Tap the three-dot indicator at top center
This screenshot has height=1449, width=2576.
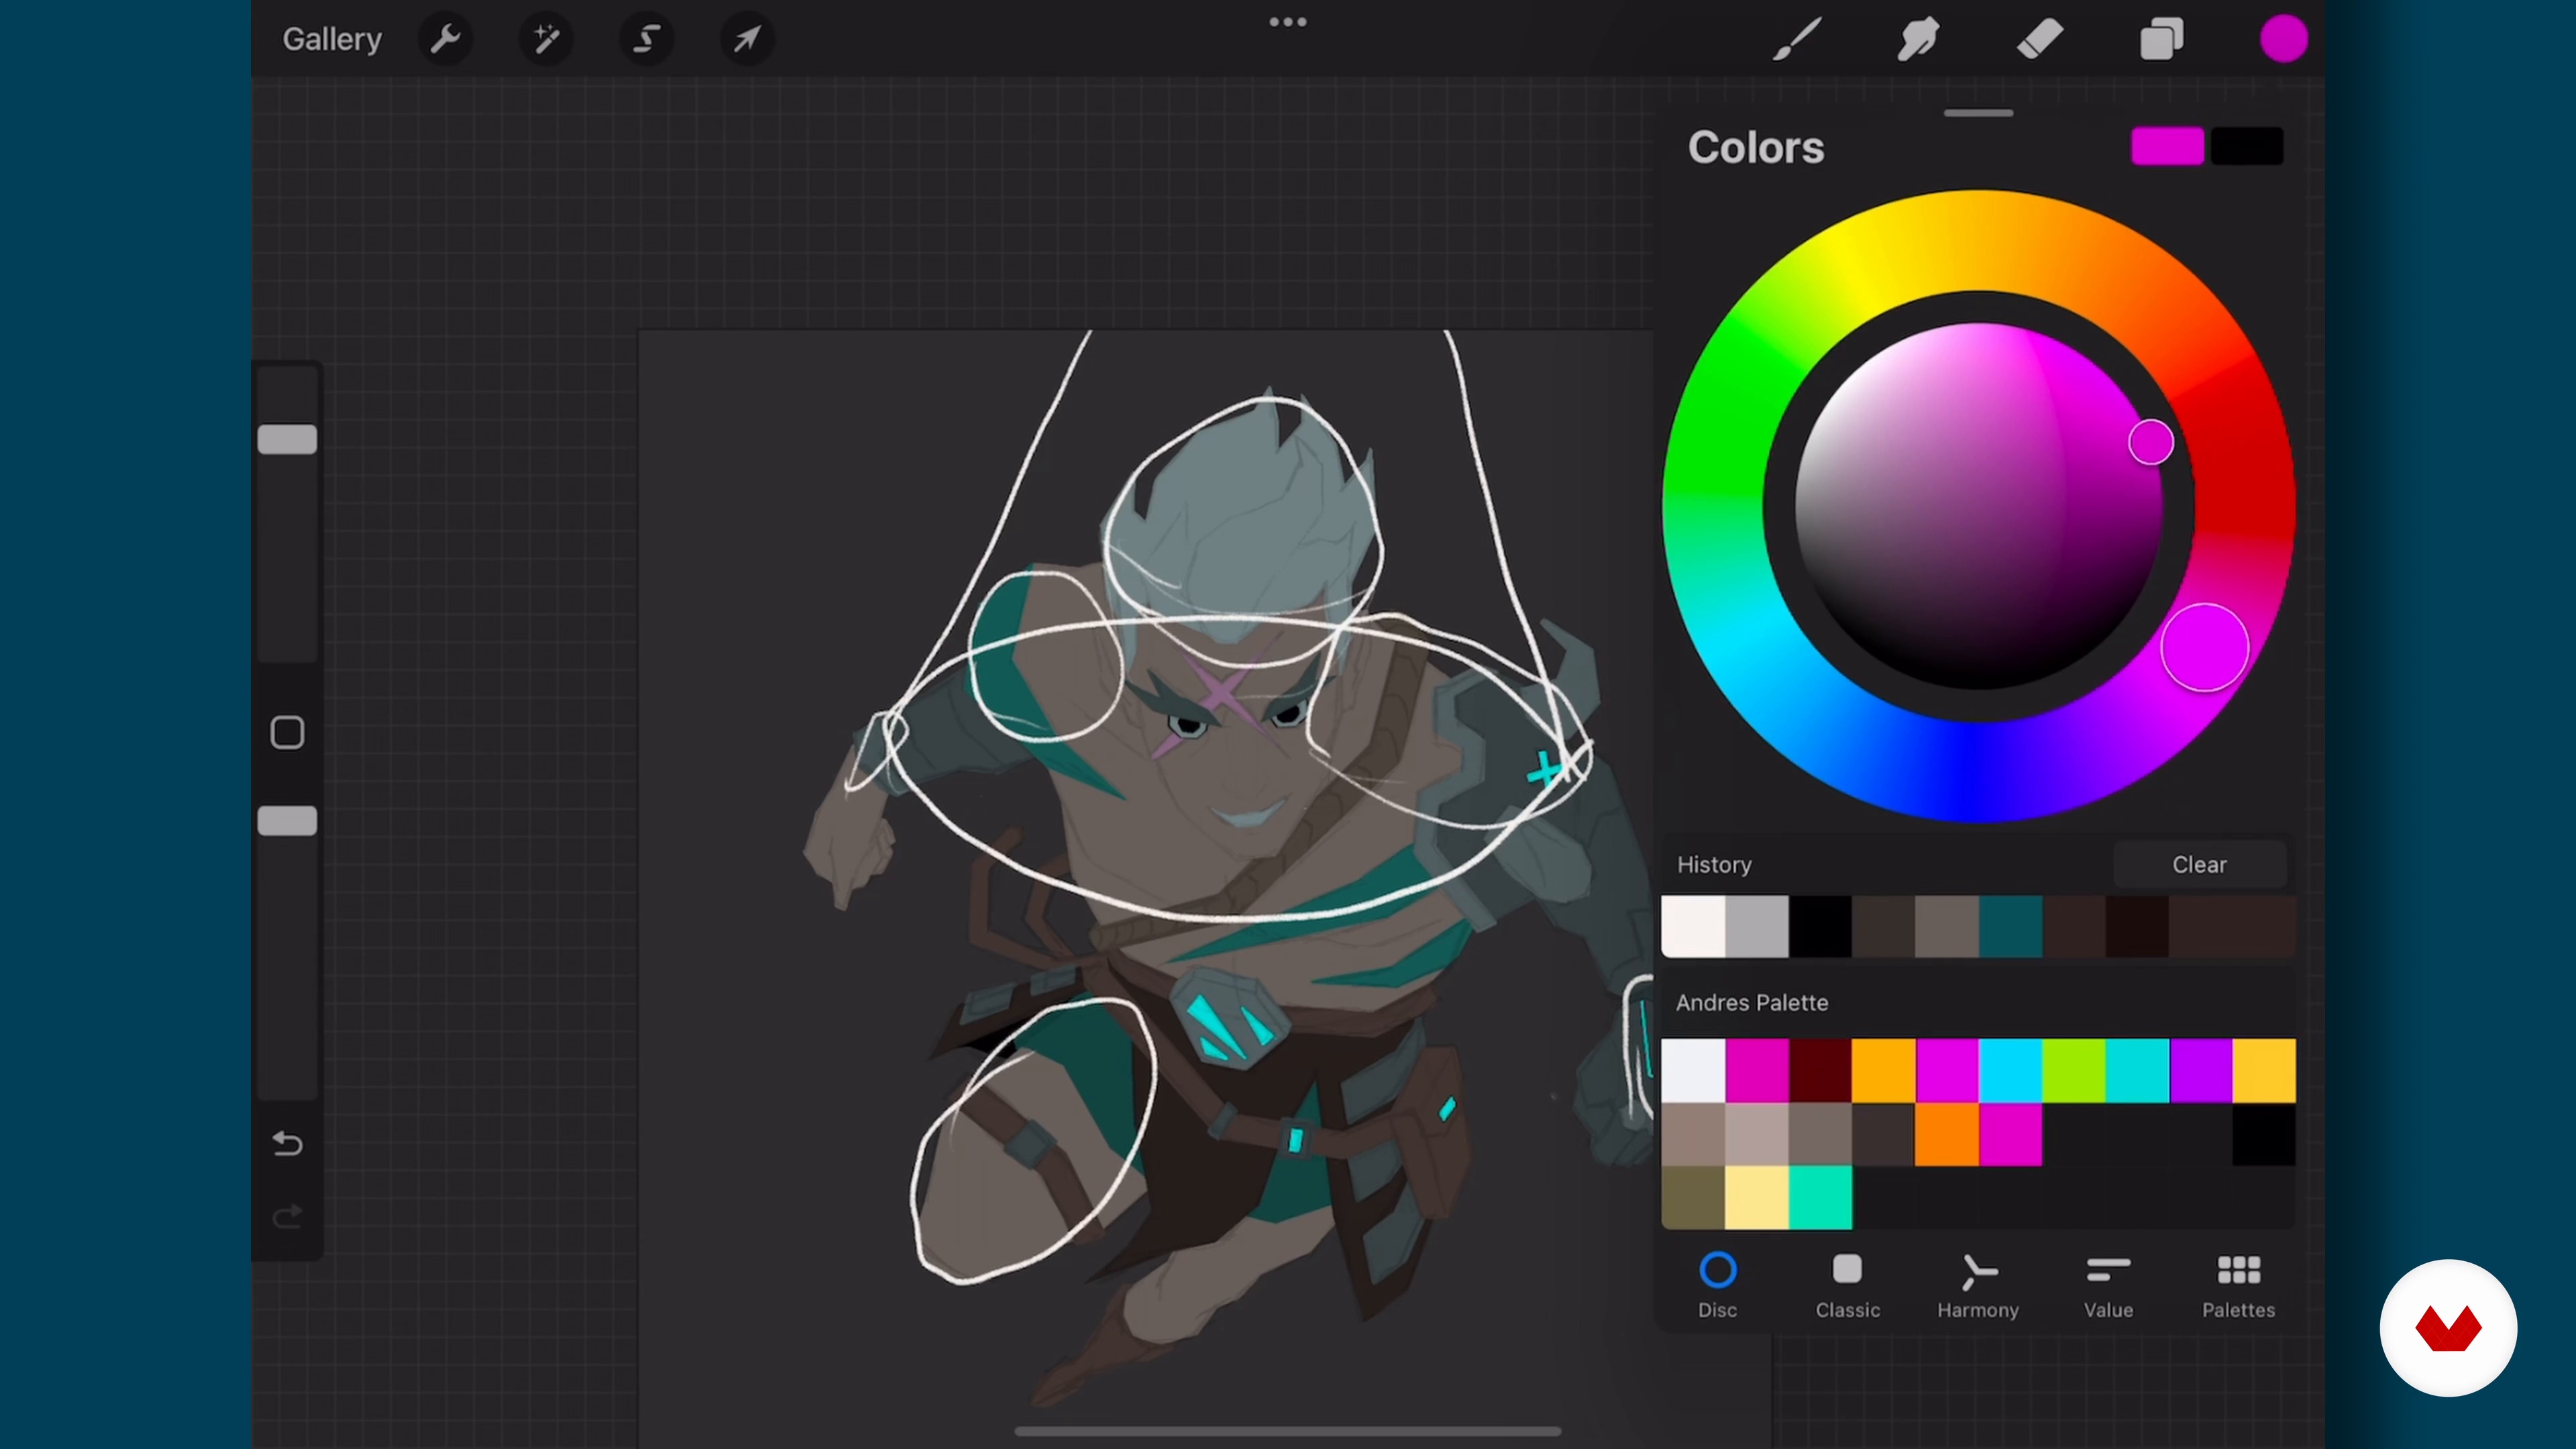click(x=1288, y=22)
